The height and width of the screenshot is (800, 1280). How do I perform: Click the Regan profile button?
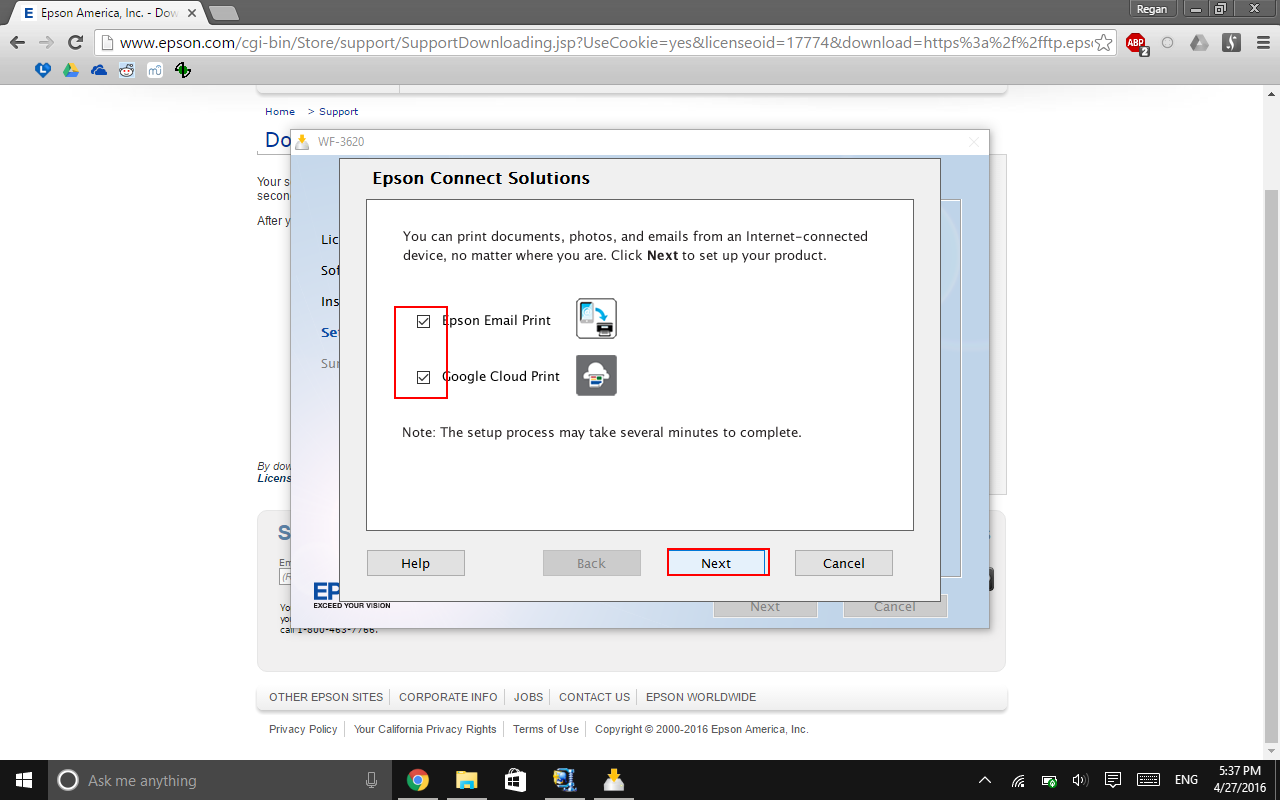pos(1152,9)
